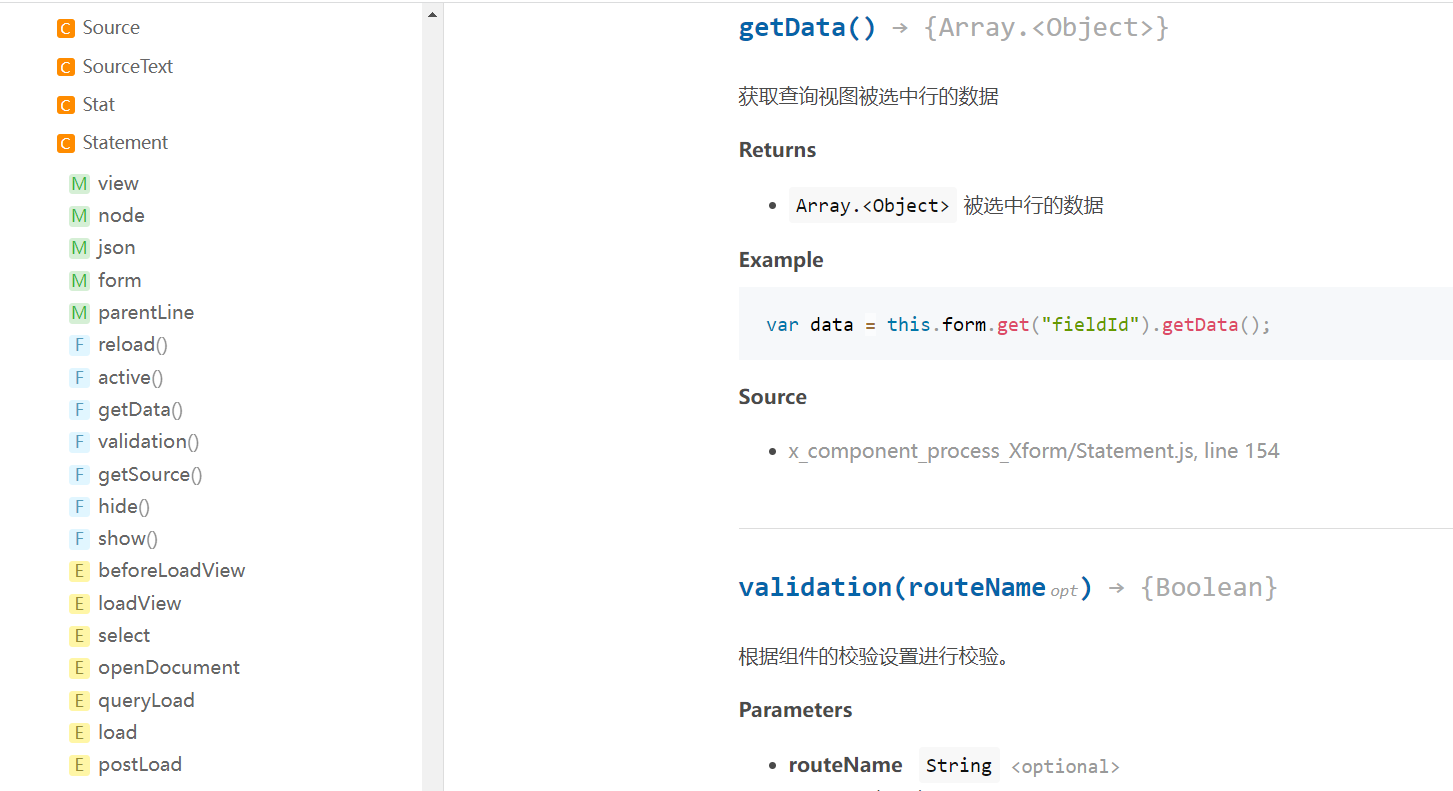1453x791 pixels.
Task: Select the json member in sidebar
Action: tap(116, 248)
